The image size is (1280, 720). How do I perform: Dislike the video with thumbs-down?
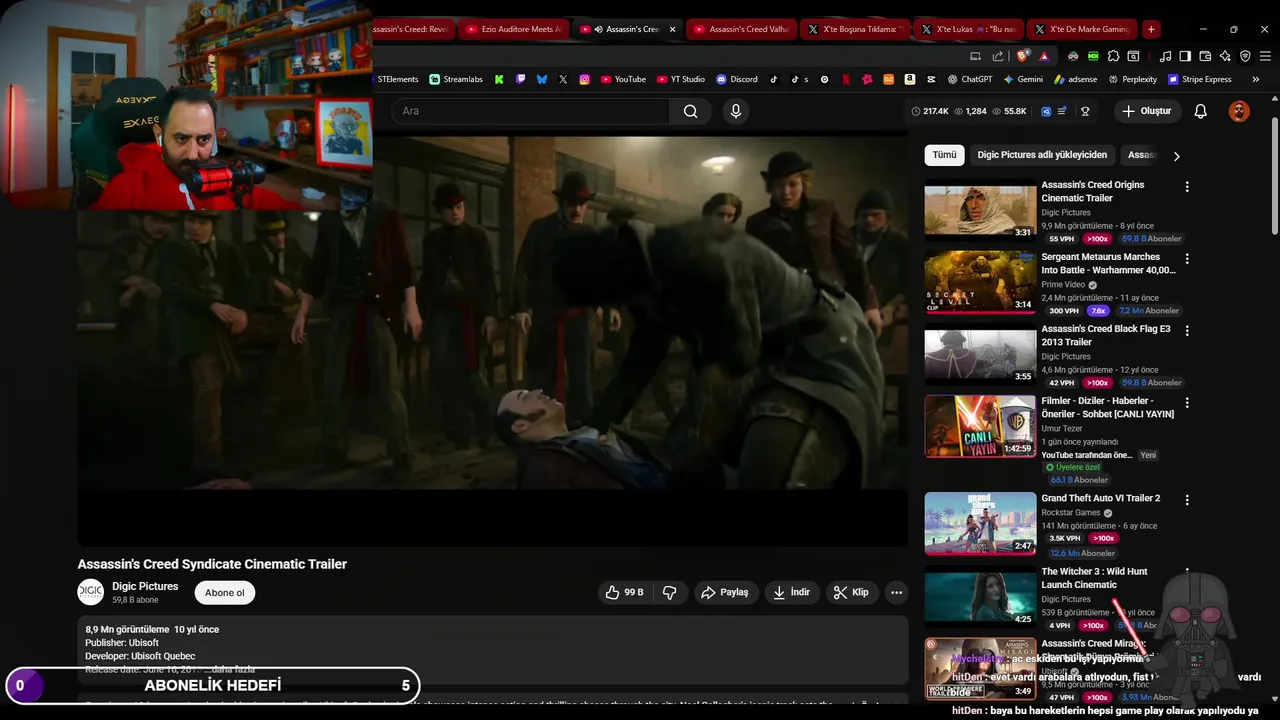point(670,592)
